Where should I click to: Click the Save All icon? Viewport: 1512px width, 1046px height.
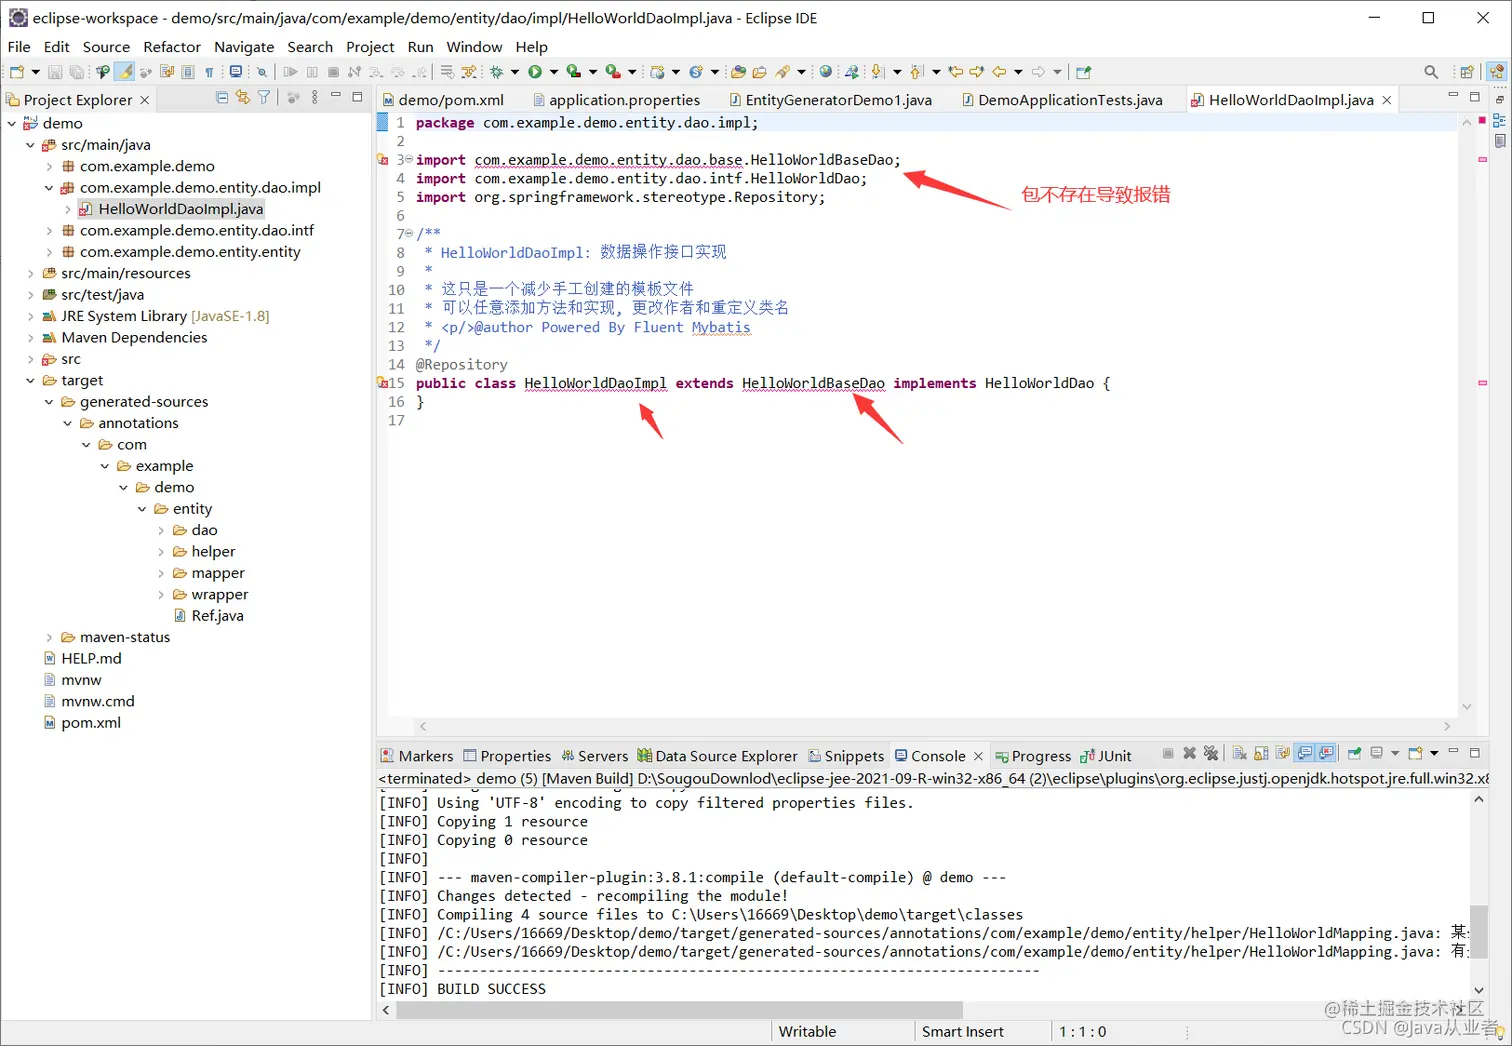click(x=76, y=72)
